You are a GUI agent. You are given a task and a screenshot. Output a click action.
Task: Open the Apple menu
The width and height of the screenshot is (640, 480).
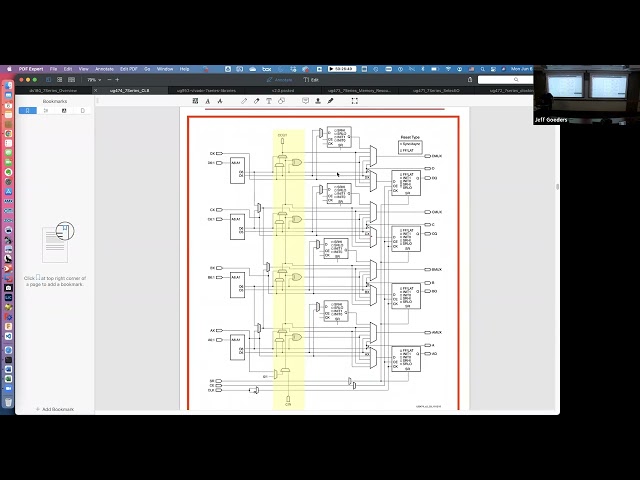click(x=9, y=69)
